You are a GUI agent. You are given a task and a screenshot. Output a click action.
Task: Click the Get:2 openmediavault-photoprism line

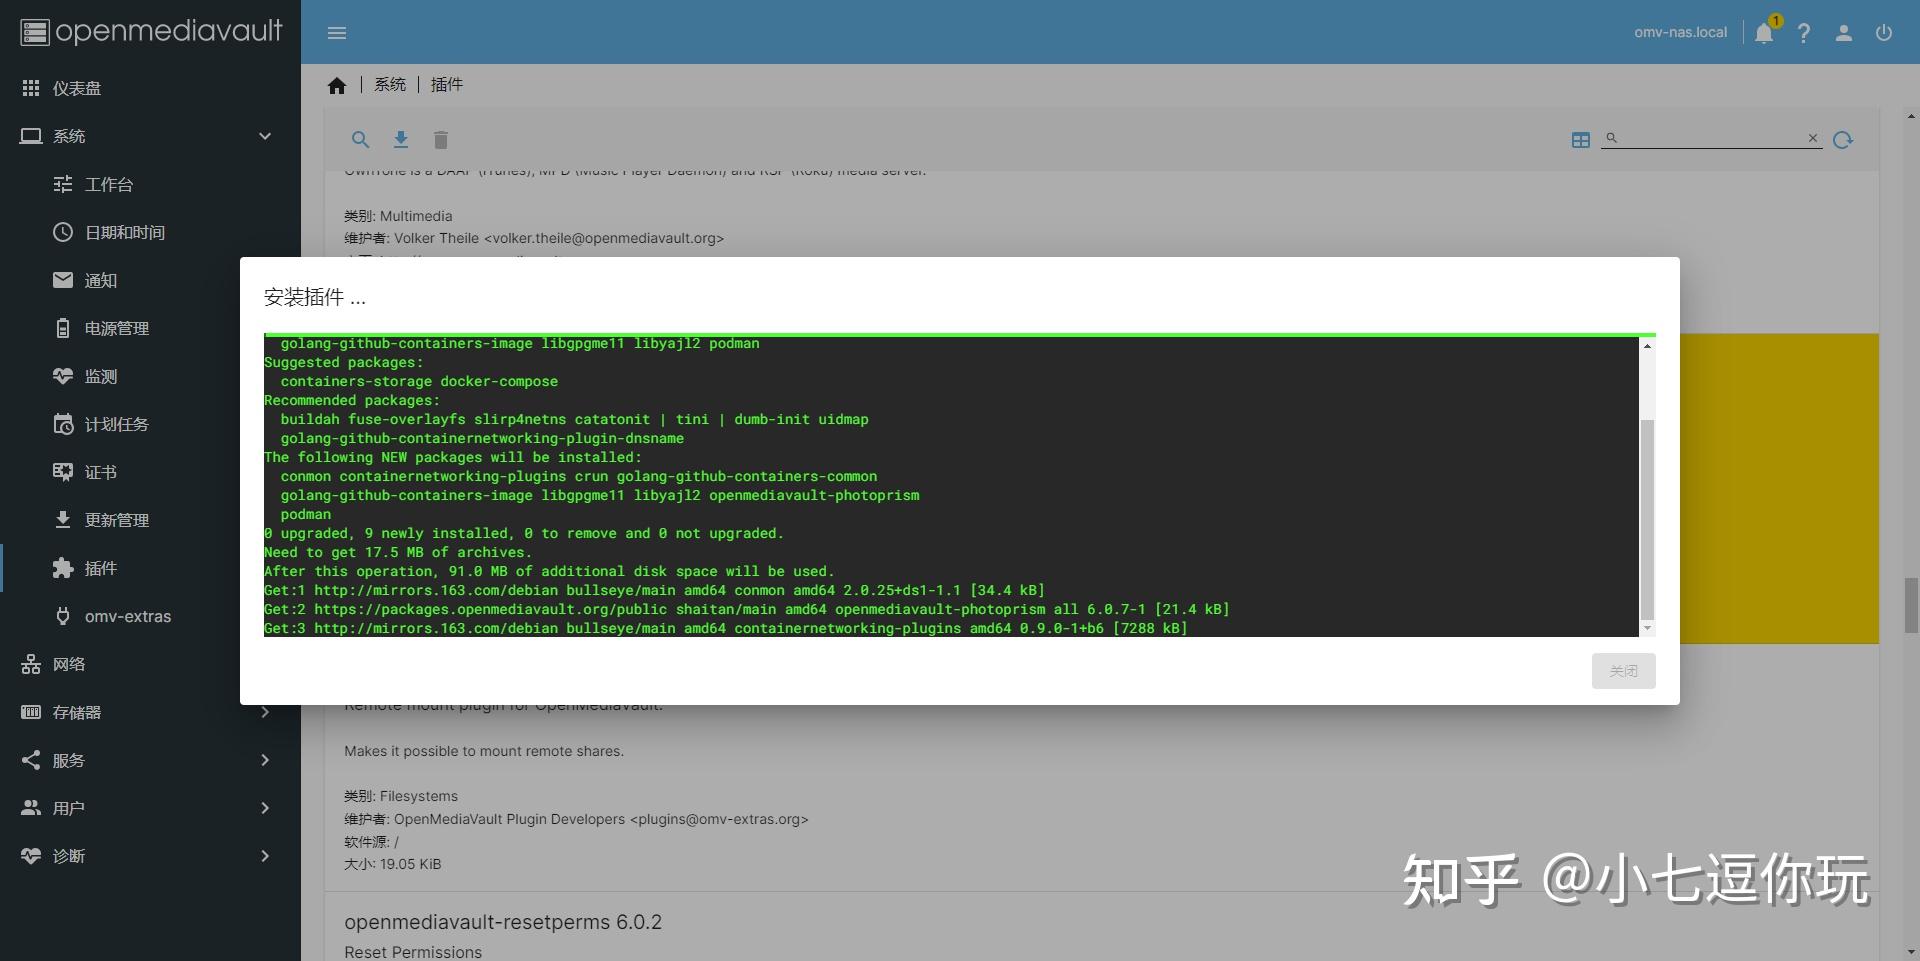point(747,609)
